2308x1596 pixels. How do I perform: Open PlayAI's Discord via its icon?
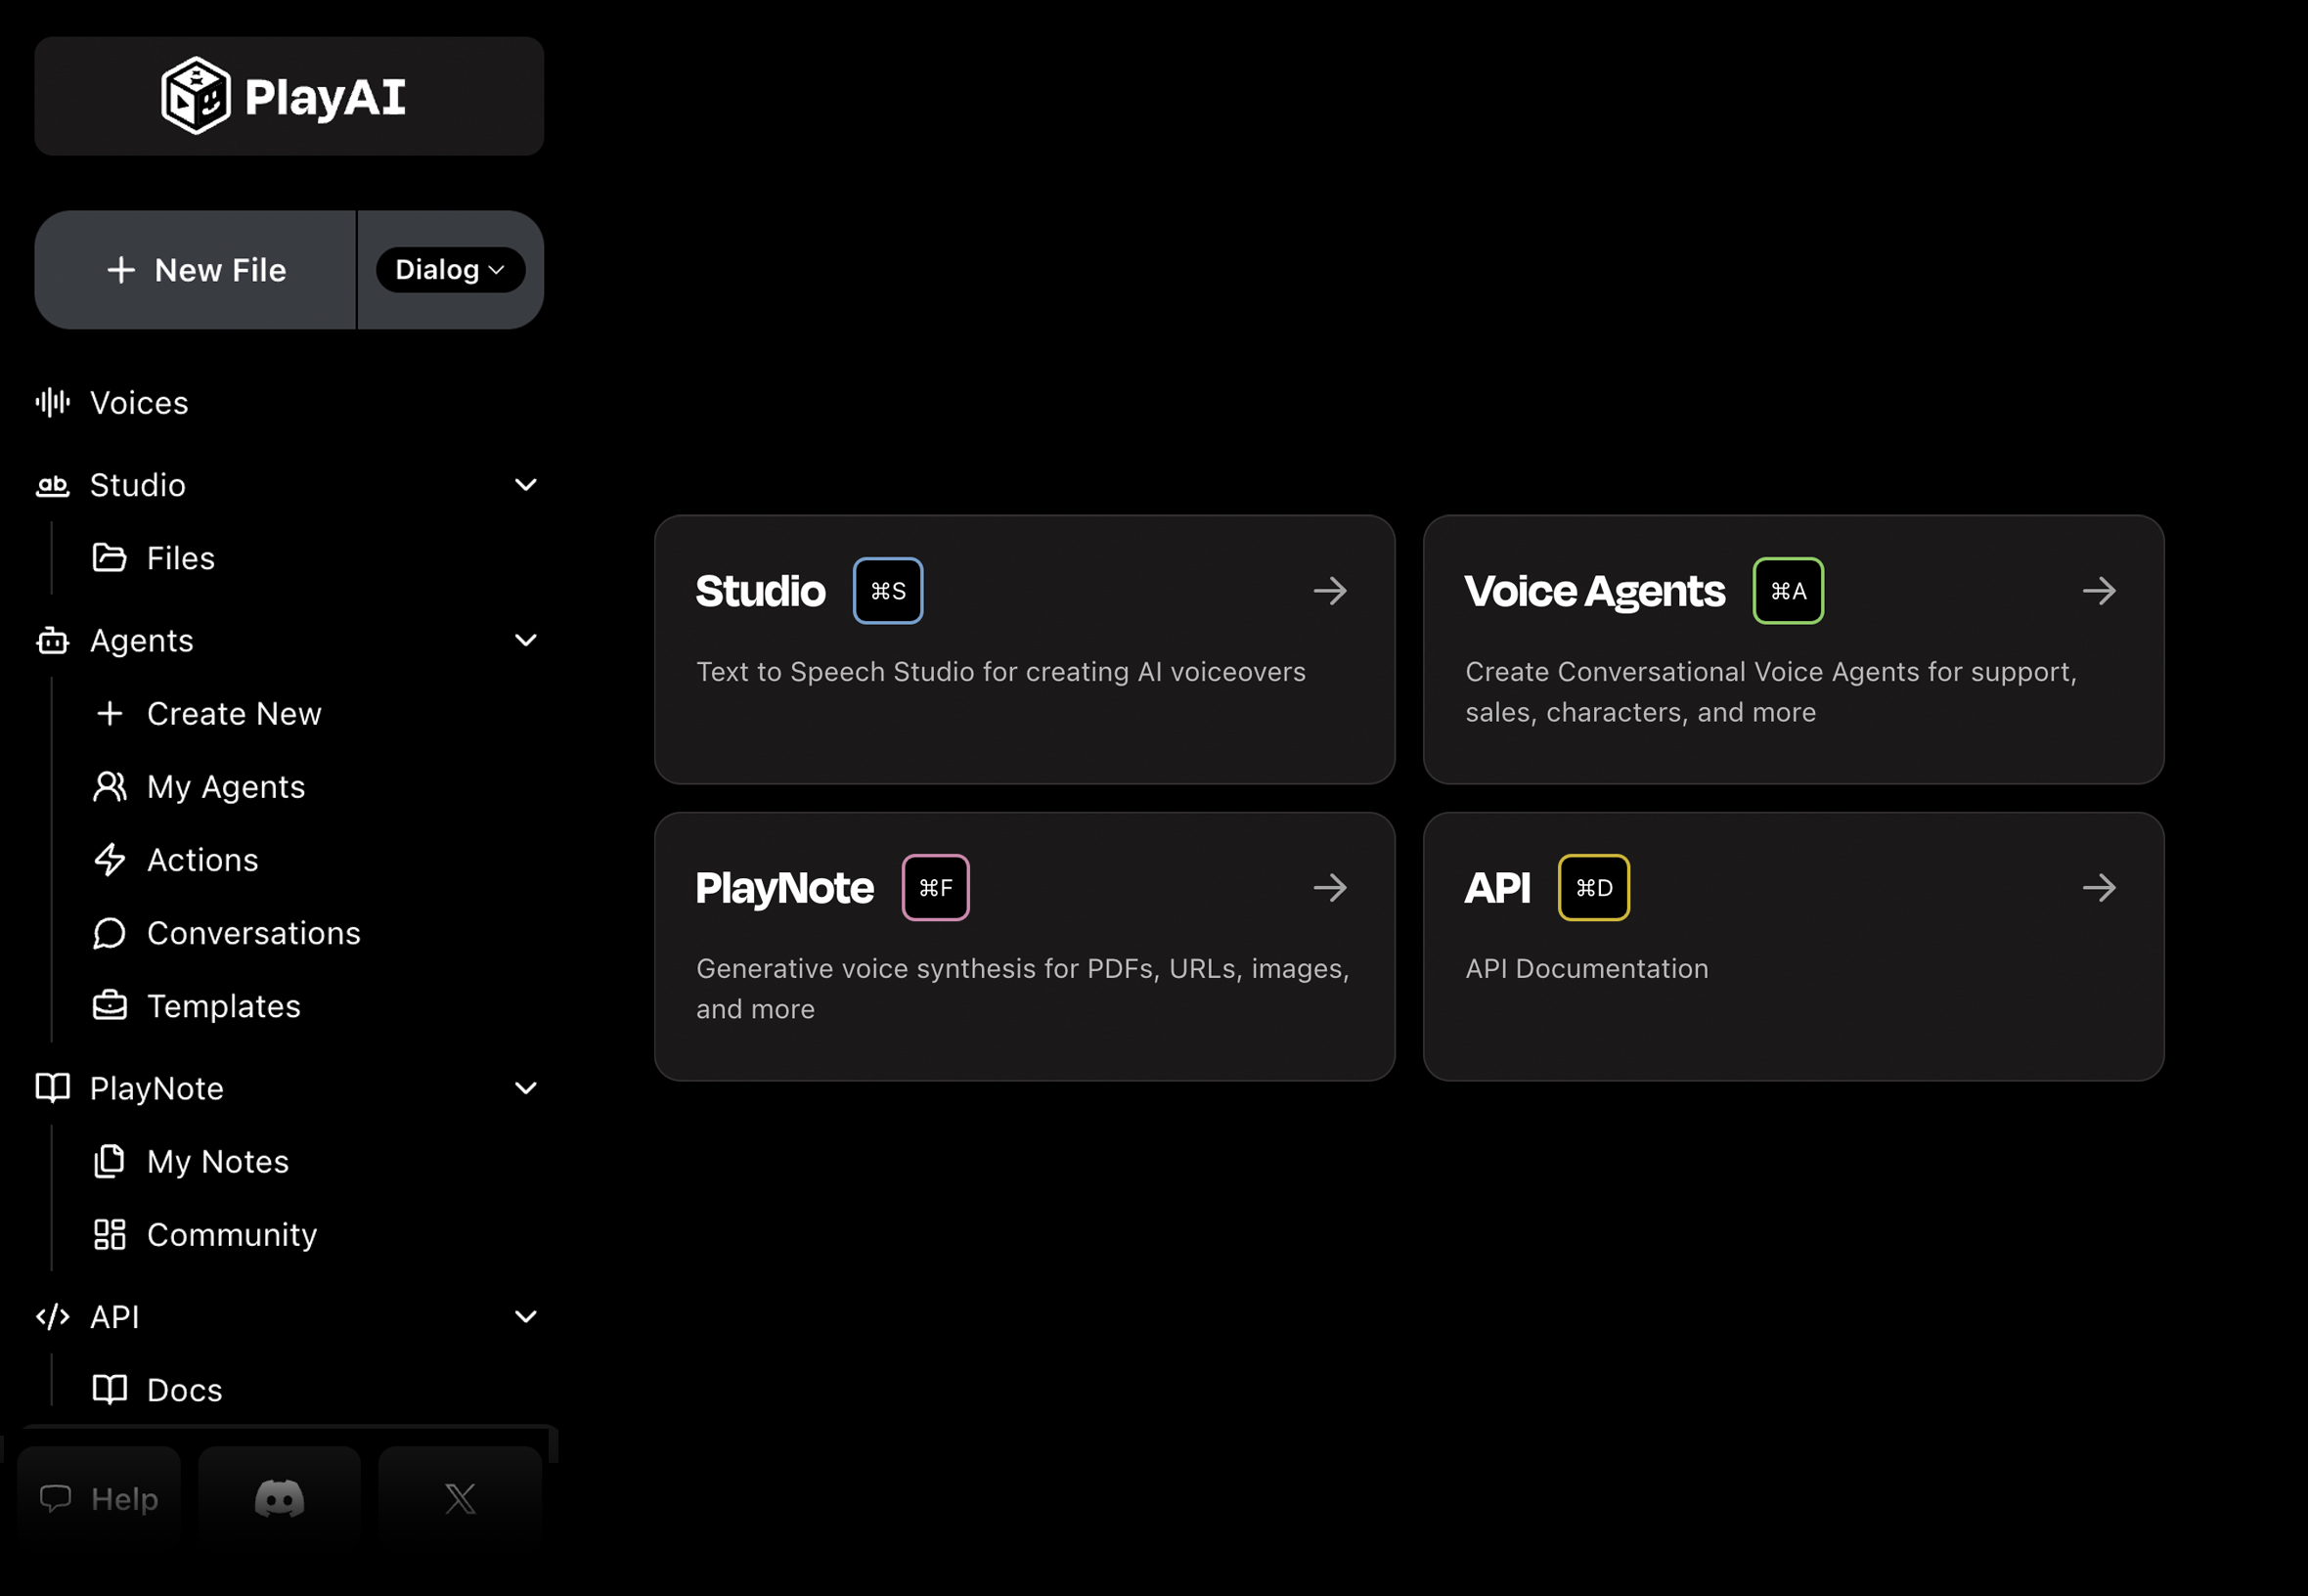279,1498
